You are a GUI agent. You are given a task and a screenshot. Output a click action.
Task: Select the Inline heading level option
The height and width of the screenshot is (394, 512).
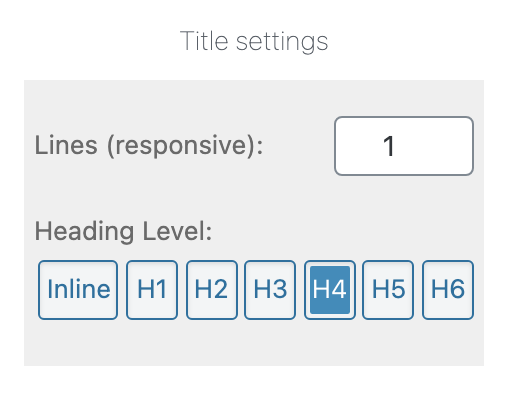pos(78,290)
